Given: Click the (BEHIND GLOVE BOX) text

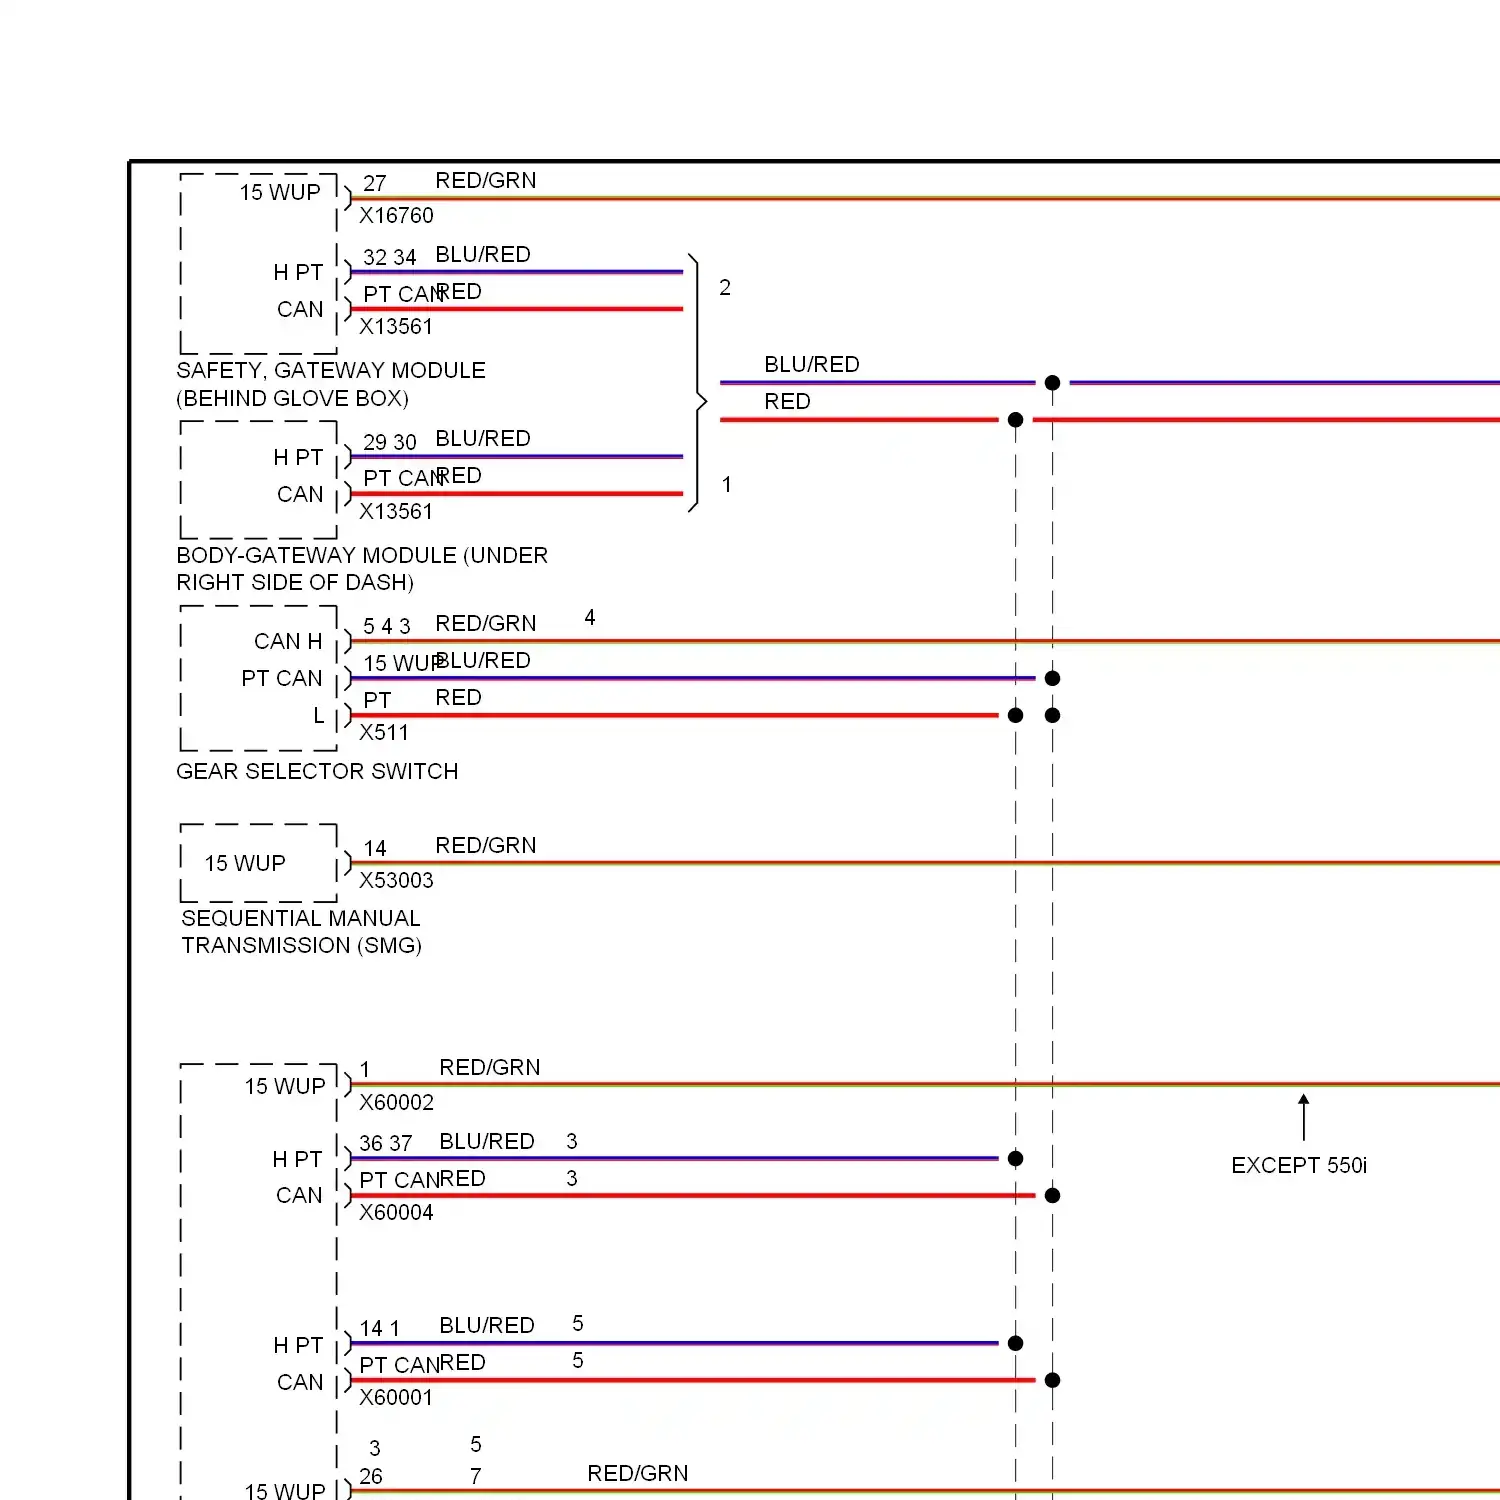Looking at the screenshot, I should (x=292, y=398).
